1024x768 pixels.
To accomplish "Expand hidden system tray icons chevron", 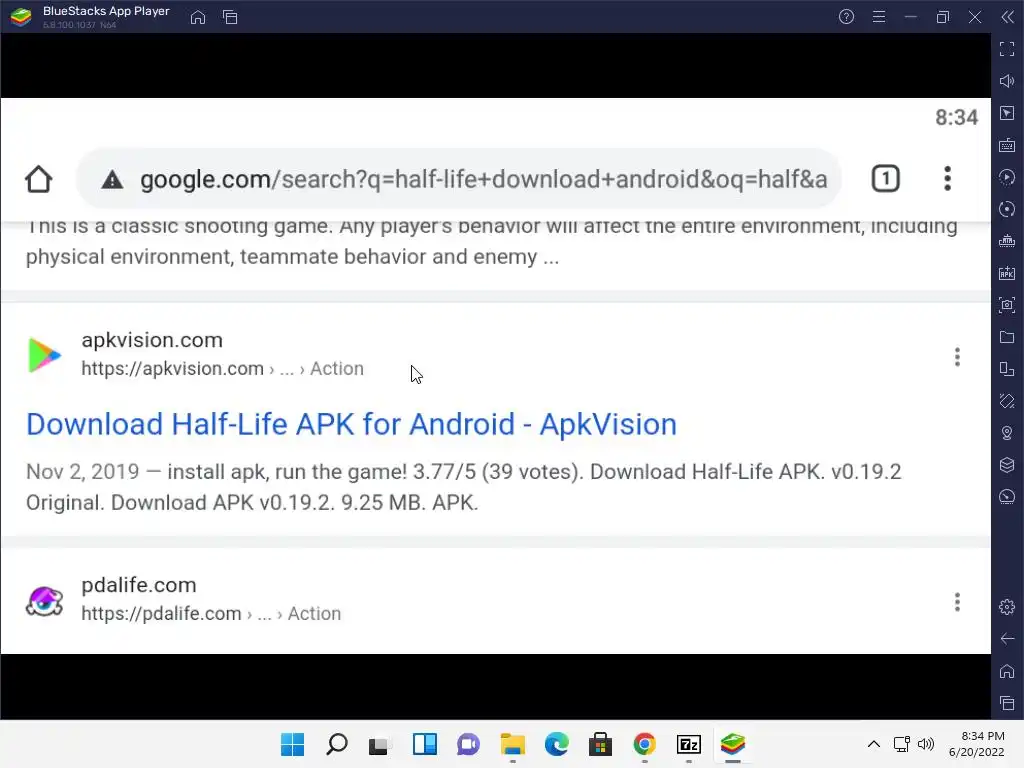I will pyautogui.click(x=874, y=744).
